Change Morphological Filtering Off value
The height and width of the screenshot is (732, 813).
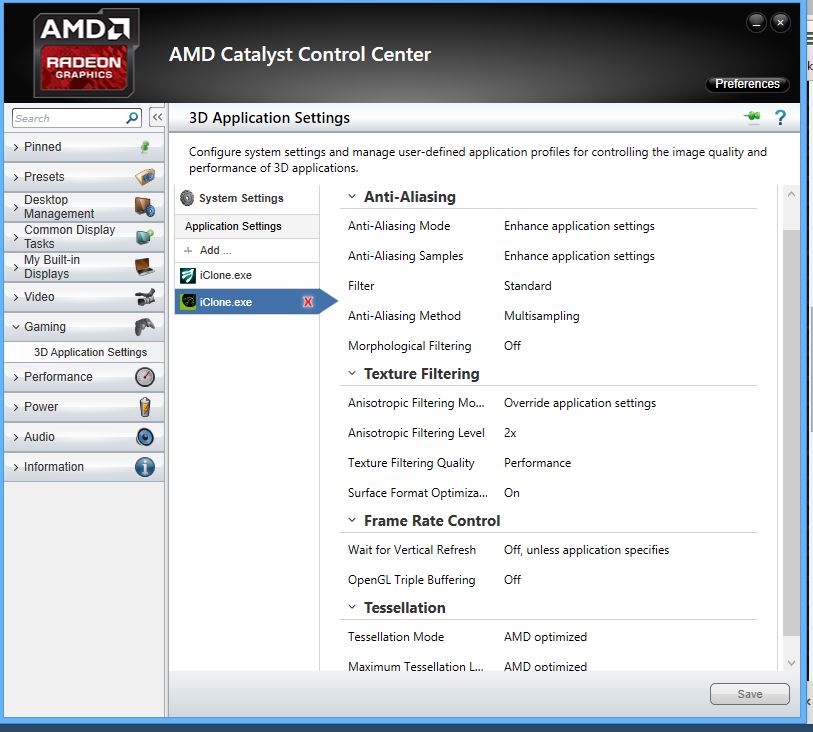point(512,346)
